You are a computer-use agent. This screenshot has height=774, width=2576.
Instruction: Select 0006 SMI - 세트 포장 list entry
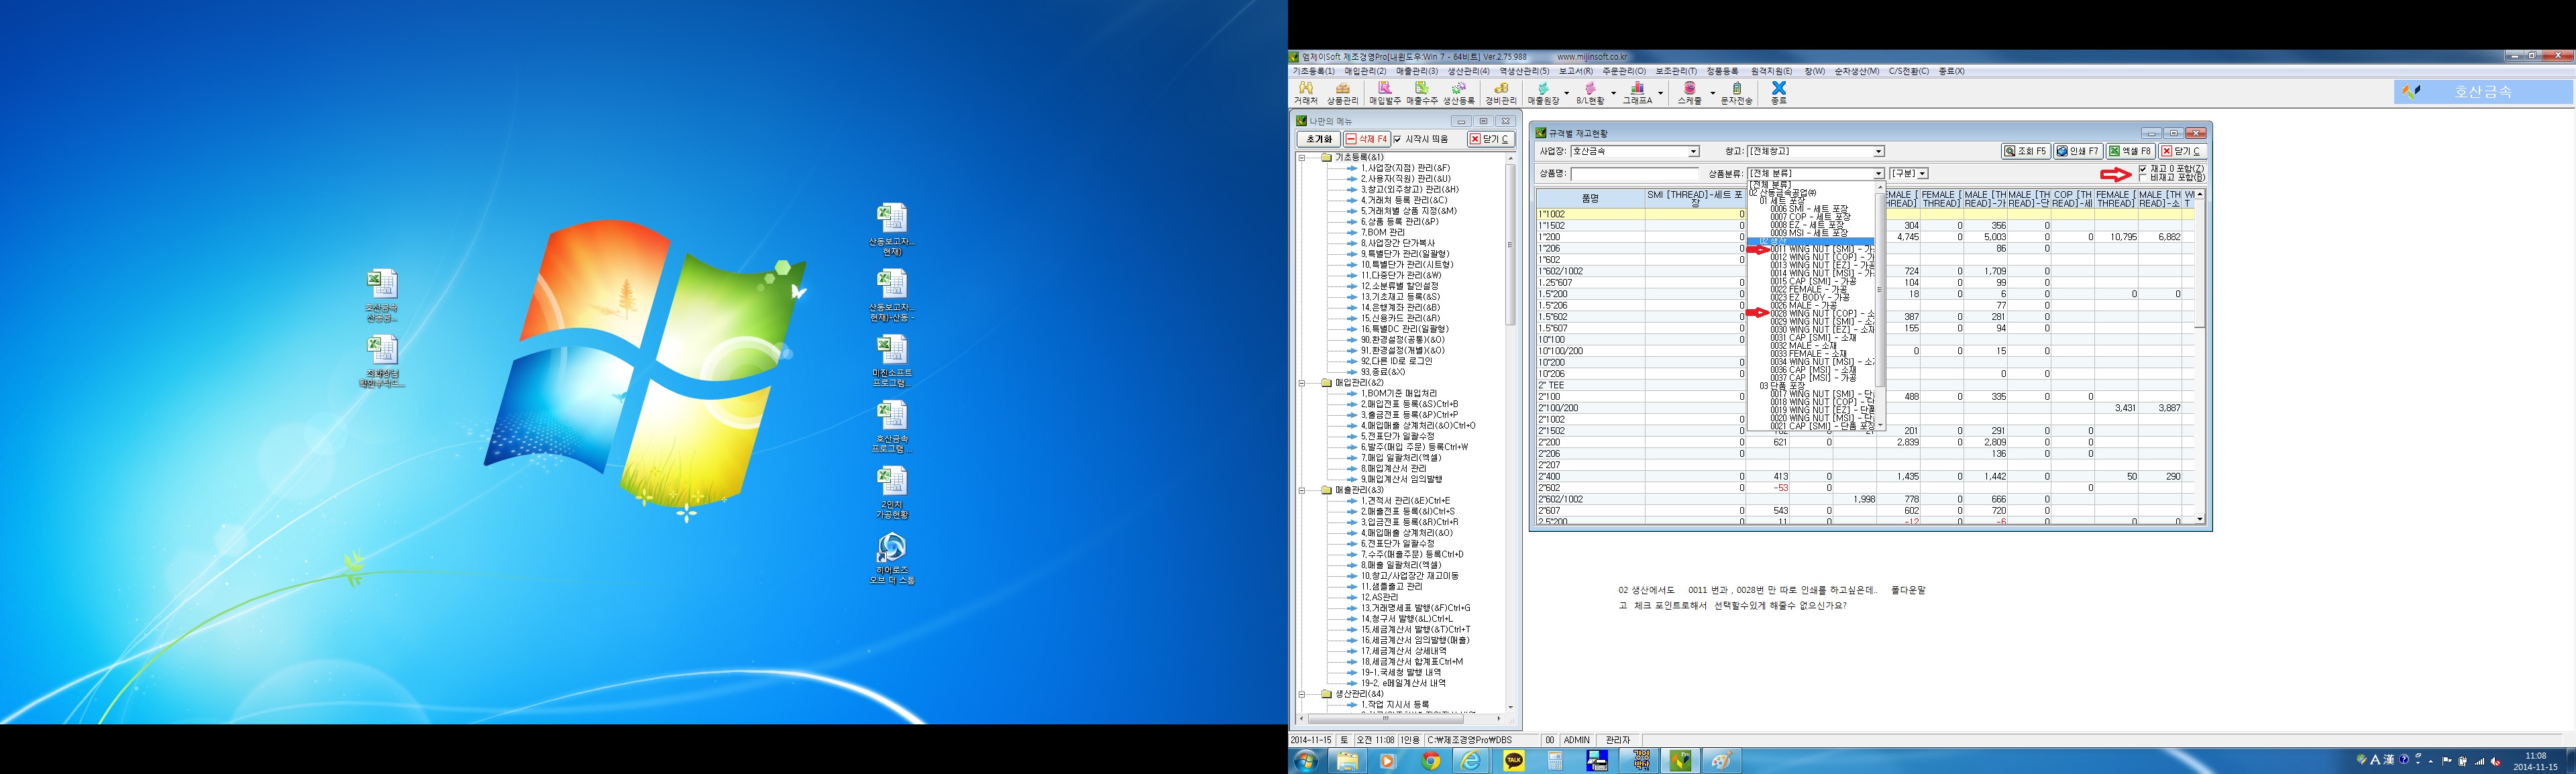[1809, 209]
